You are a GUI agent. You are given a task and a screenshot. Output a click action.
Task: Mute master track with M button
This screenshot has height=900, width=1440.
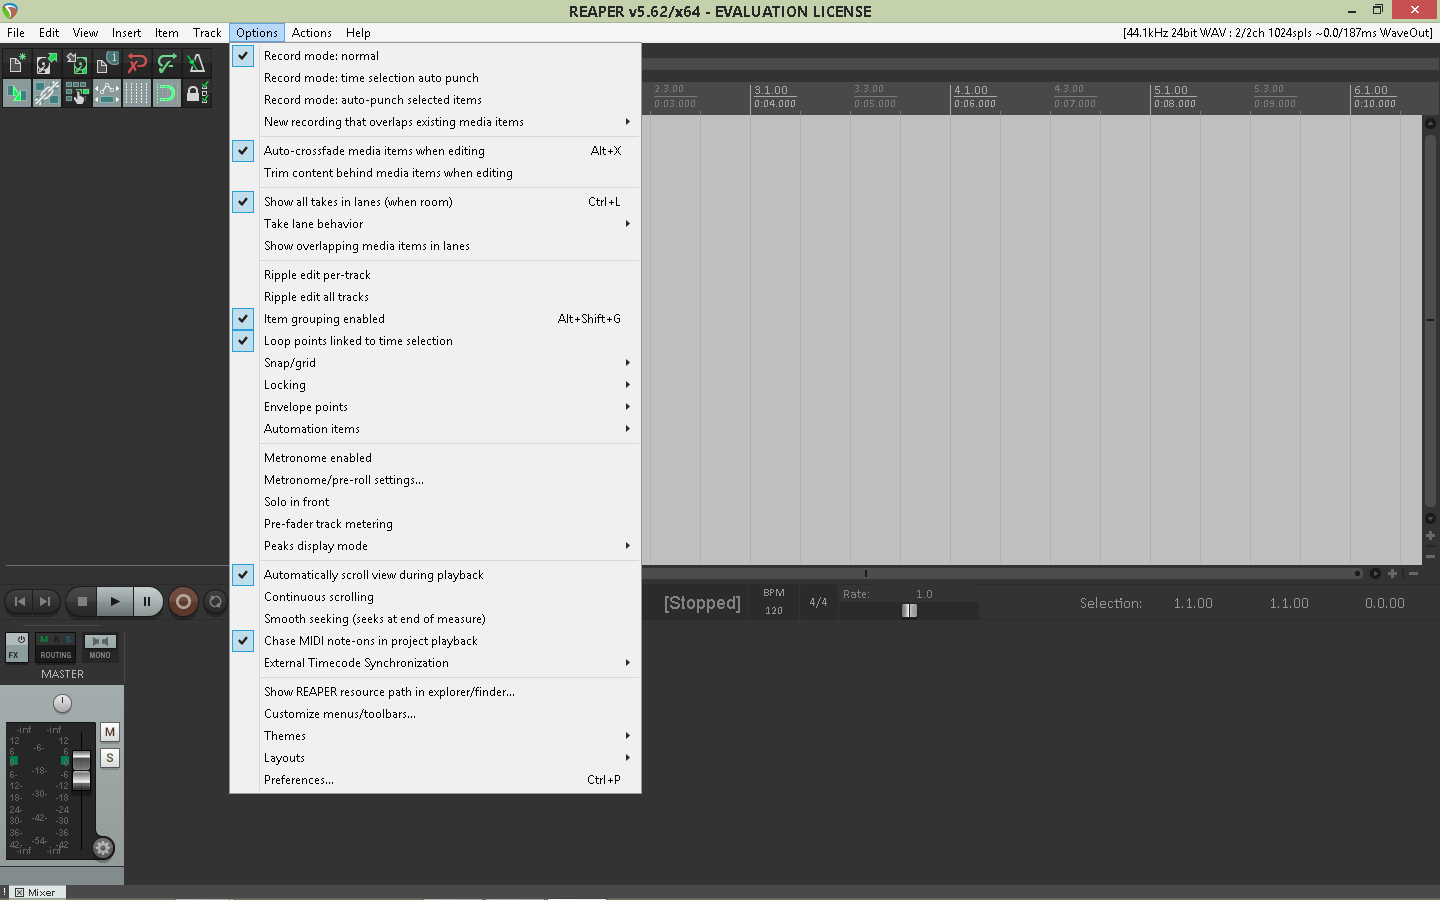pyautogui.click(x=110, y=732)
